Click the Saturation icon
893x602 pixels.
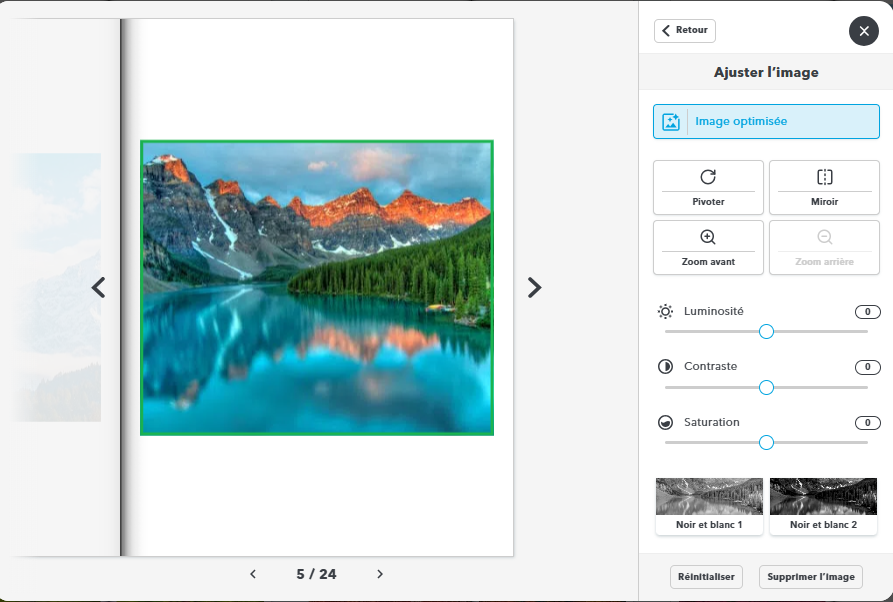666,423
